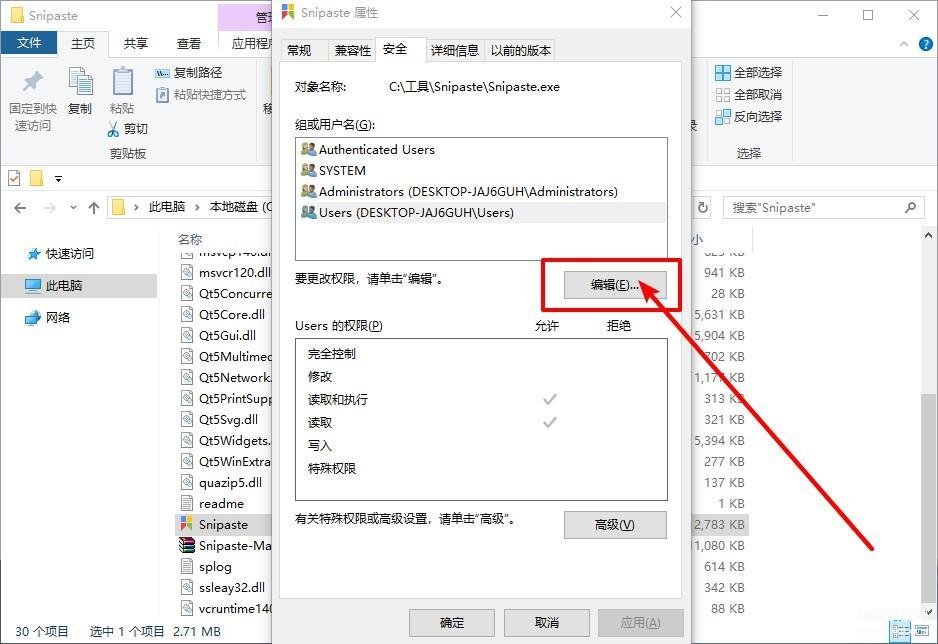Click the Copy Path icon
Image resolution: width=938 pixels, height=644 pixels.
pos(162,73)
